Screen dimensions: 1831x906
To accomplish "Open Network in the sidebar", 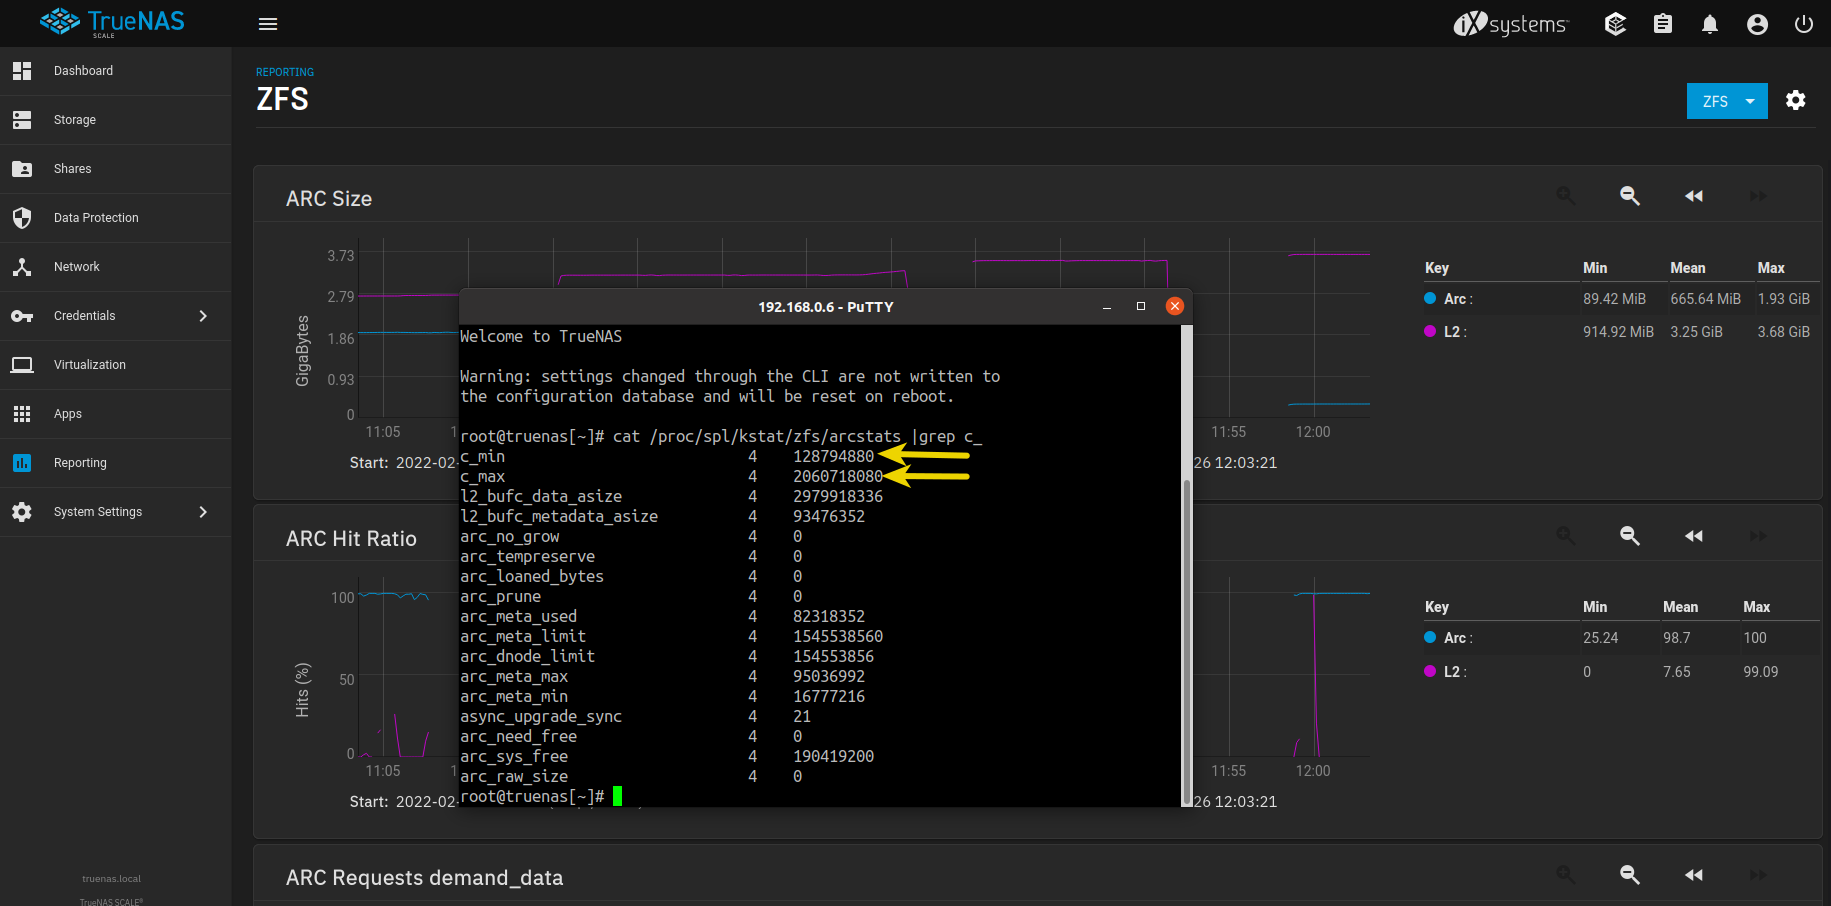I will (x=116, y=267).
